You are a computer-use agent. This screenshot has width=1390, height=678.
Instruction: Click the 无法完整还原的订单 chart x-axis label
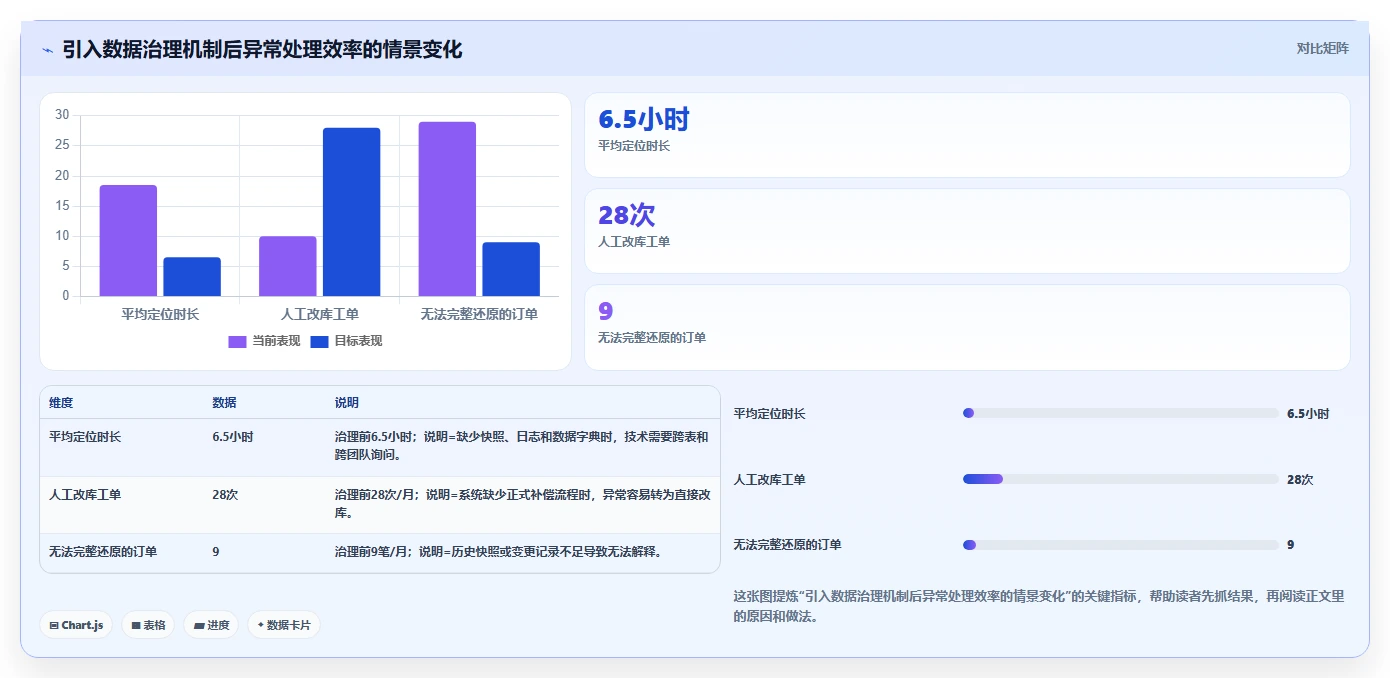pos(480,314)
